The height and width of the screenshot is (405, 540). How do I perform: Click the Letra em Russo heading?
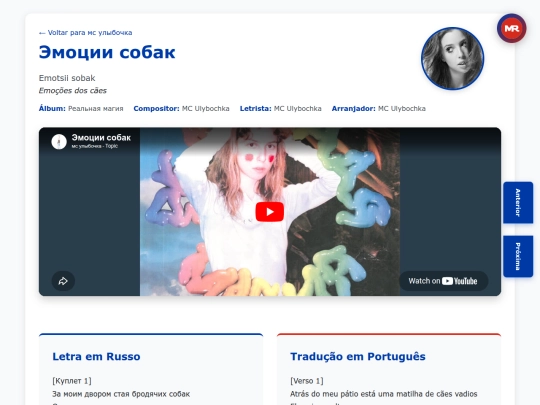(x=96, y=356)
